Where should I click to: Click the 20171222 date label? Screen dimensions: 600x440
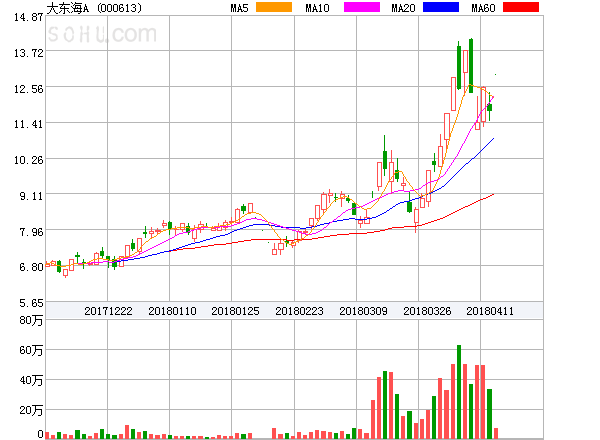point(108,311)
